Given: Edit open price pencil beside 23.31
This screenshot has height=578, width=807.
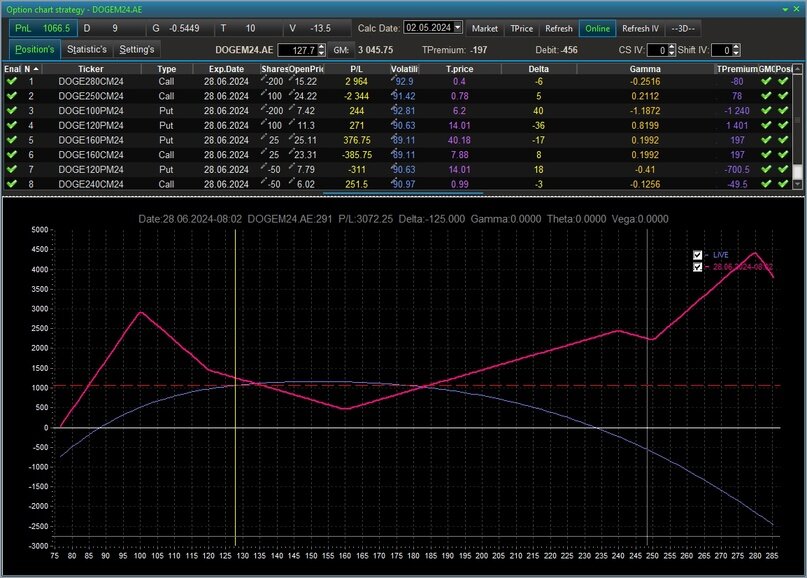Looking at the screenshot, I should tap(291, 152).
